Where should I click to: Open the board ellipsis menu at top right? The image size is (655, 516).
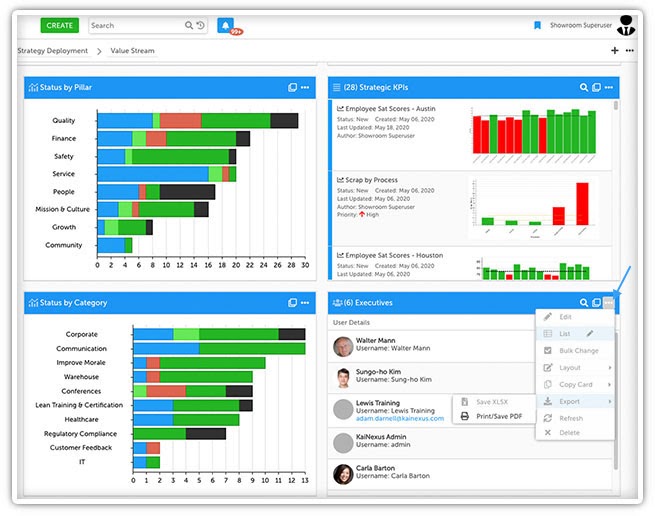coord(630,51)
